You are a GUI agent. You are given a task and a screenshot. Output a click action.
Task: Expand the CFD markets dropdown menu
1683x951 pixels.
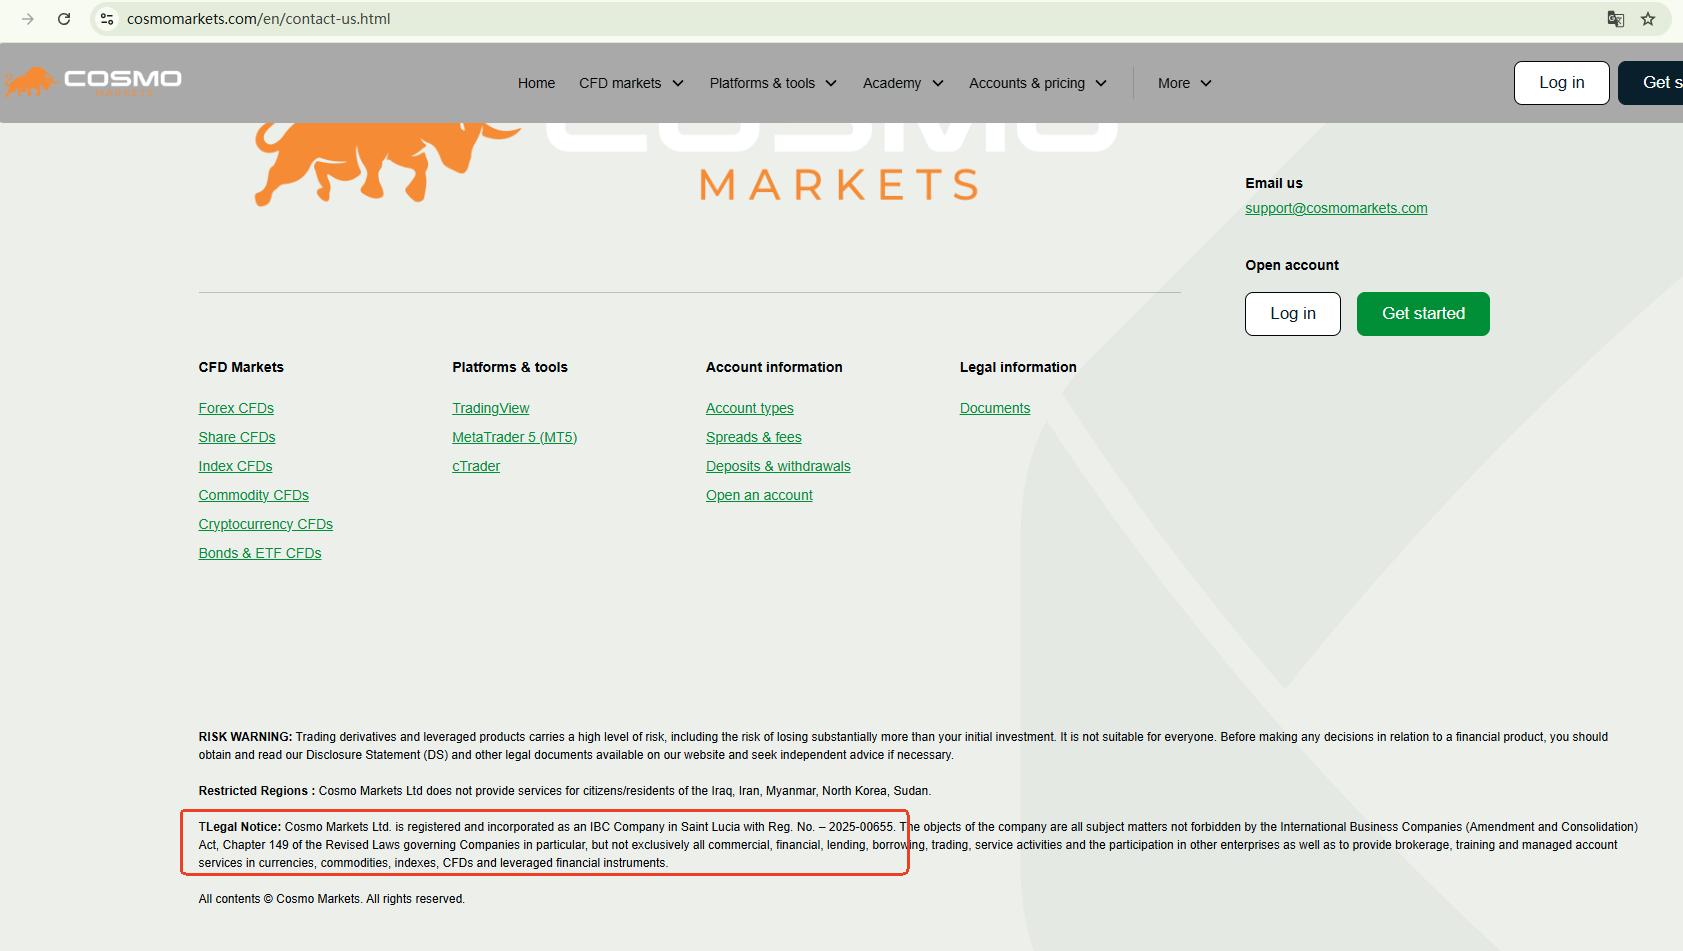pyautogui.click(x=631, y=83)
